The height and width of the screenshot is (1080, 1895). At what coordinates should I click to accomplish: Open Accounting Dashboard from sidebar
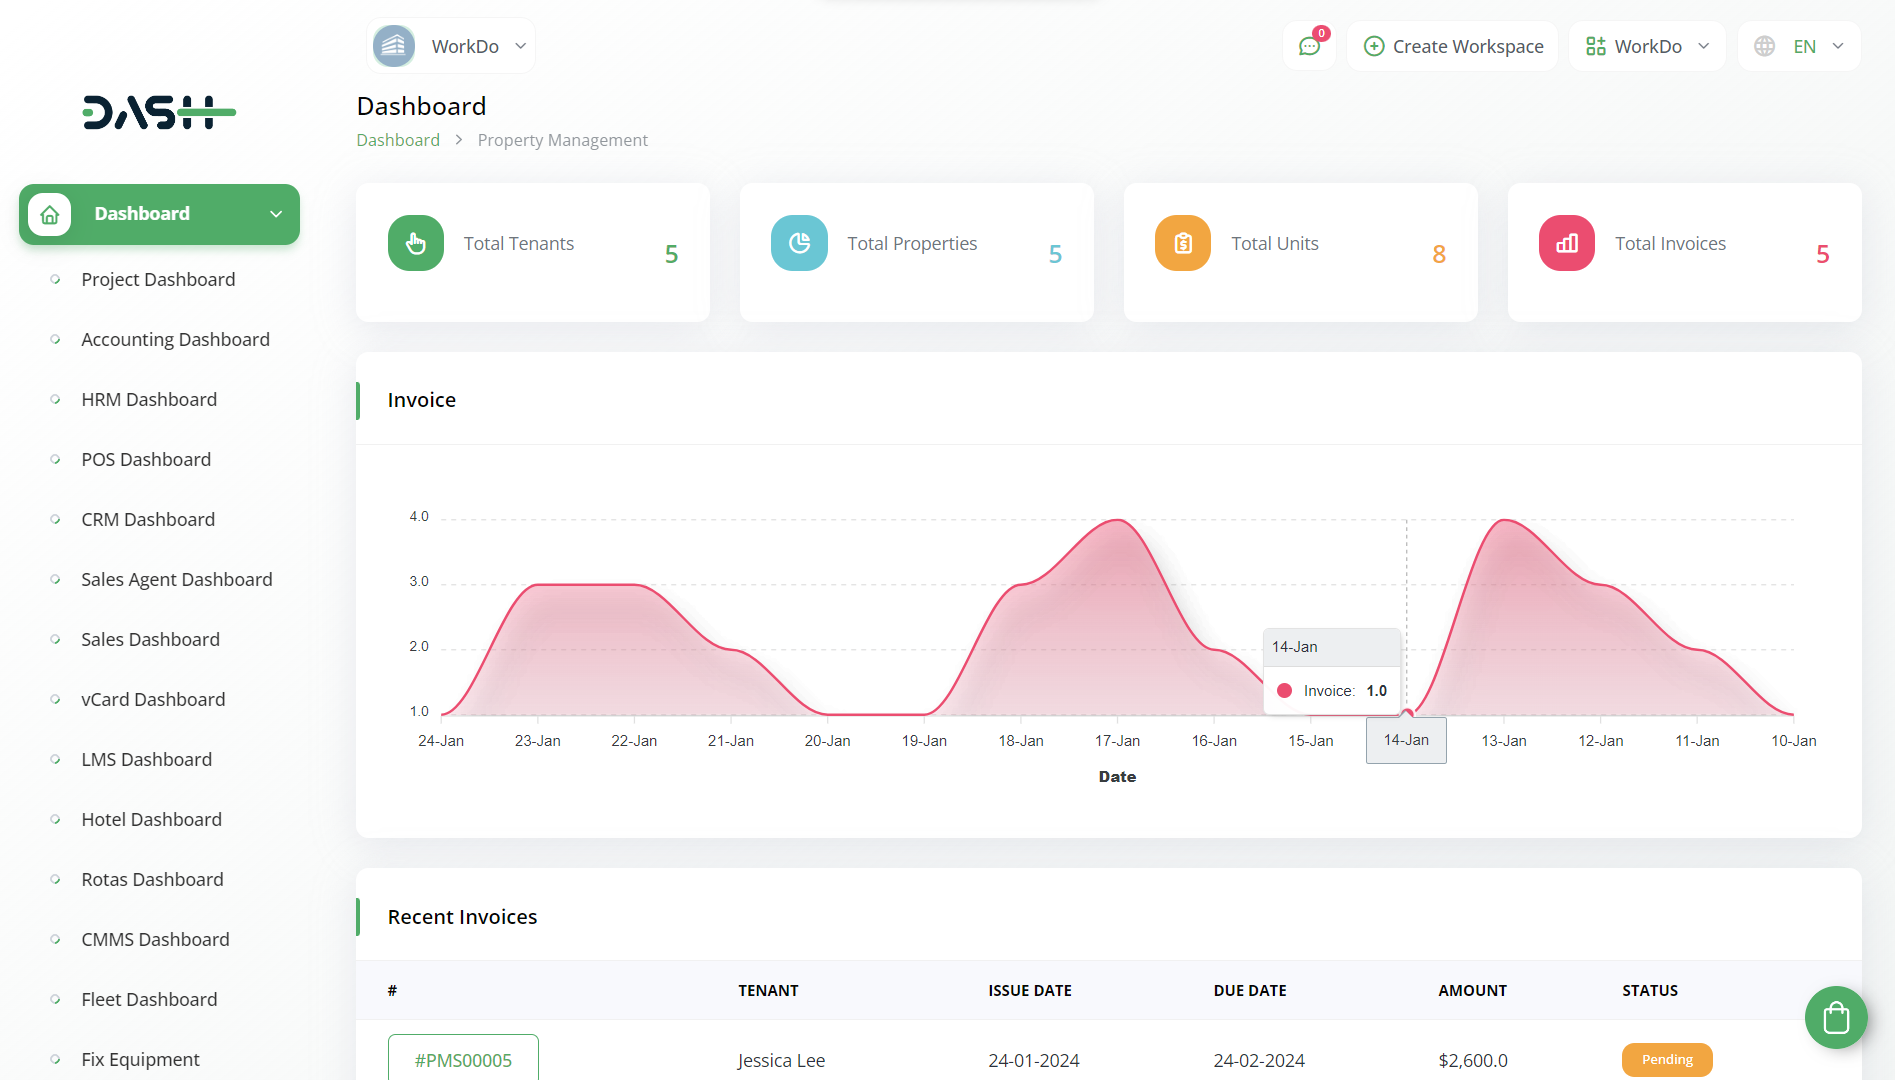coord(175,340)
